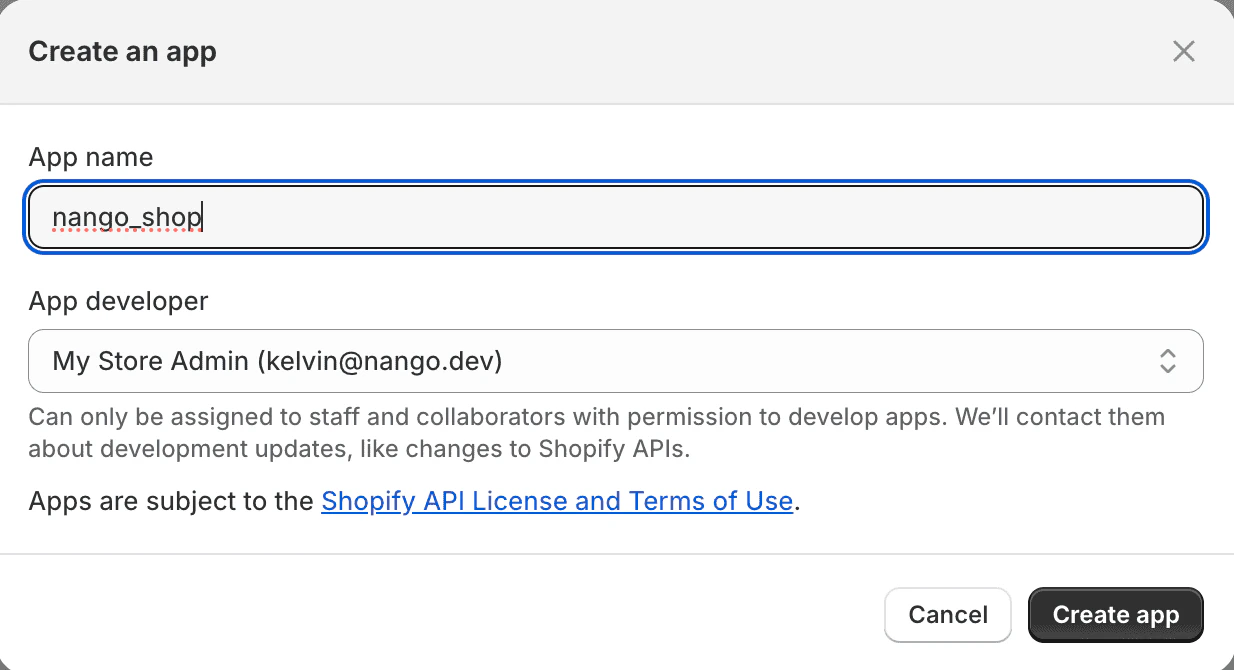This screenshot has width=1234, height=670.
Task: Click the empty dialog header bar area
Action: 650,51
